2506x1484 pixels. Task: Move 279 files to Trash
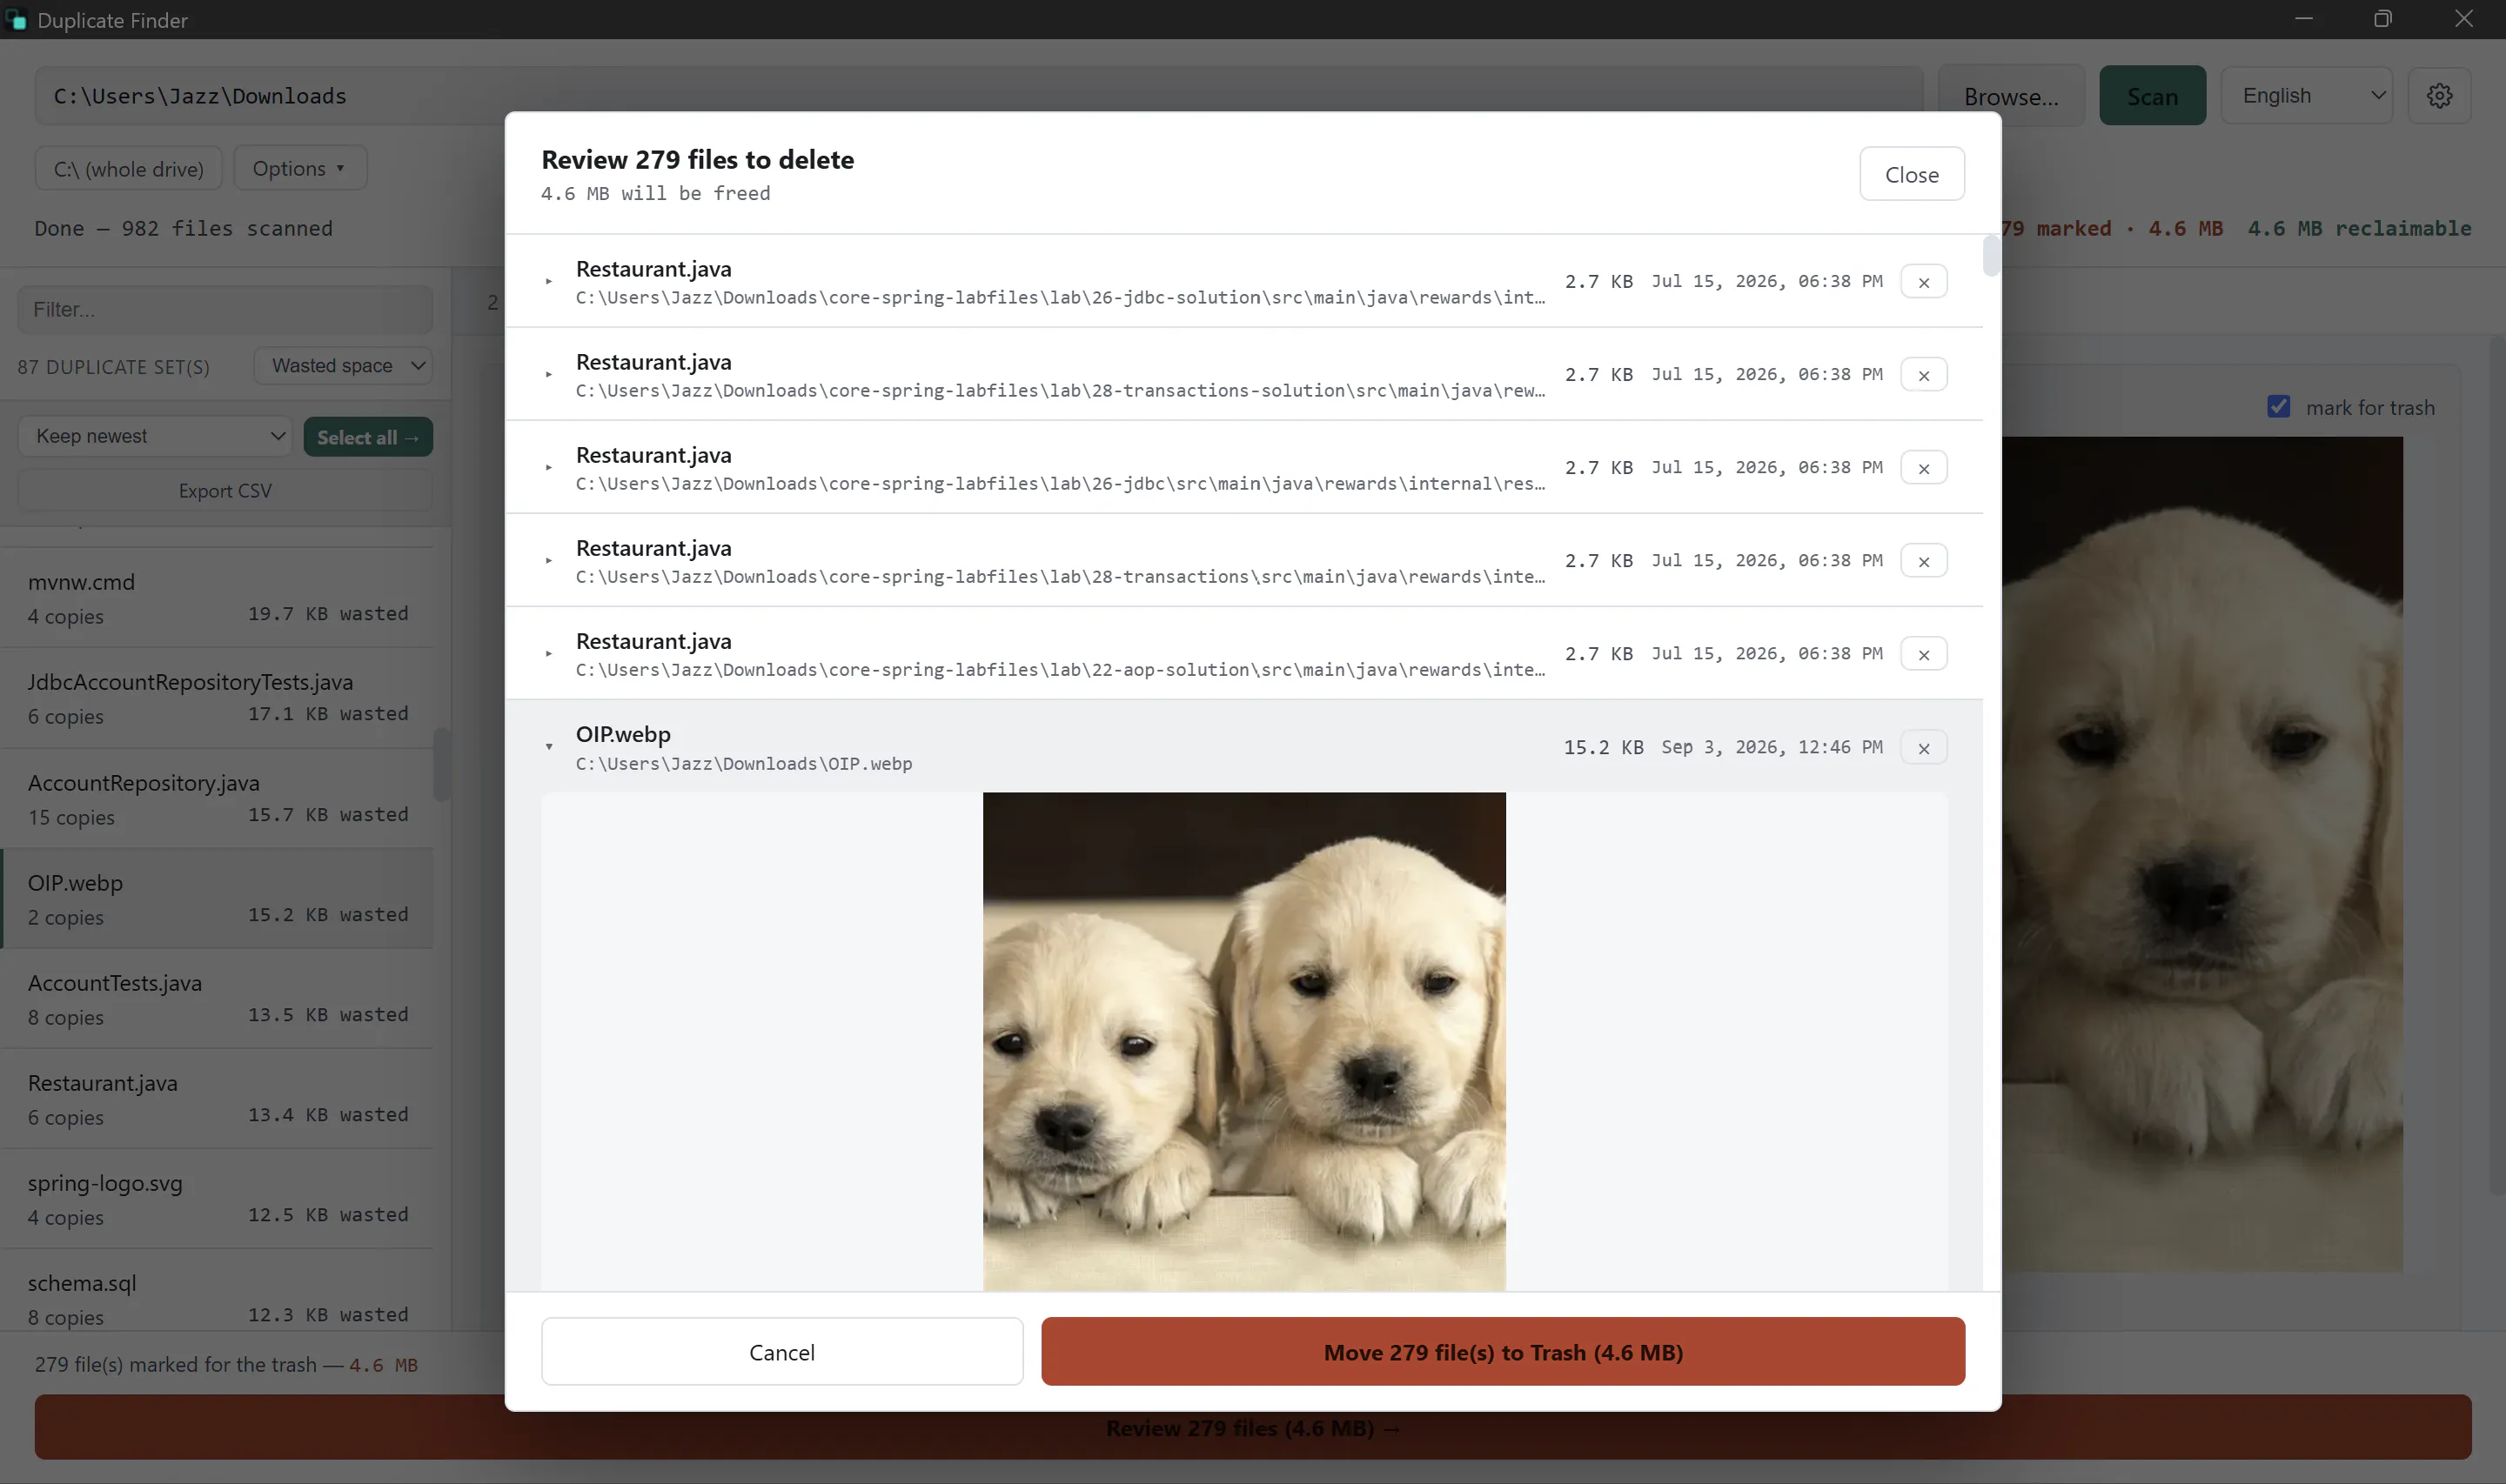tap(1502, 1352)
